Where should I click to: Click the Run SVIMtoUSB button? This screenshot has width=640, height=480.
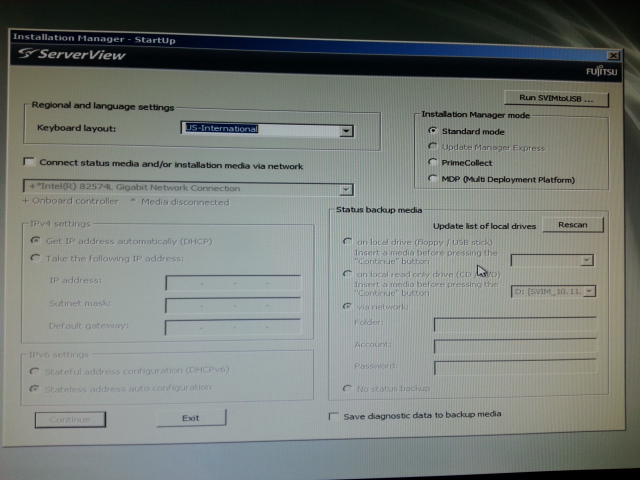(x=556, y=99)
